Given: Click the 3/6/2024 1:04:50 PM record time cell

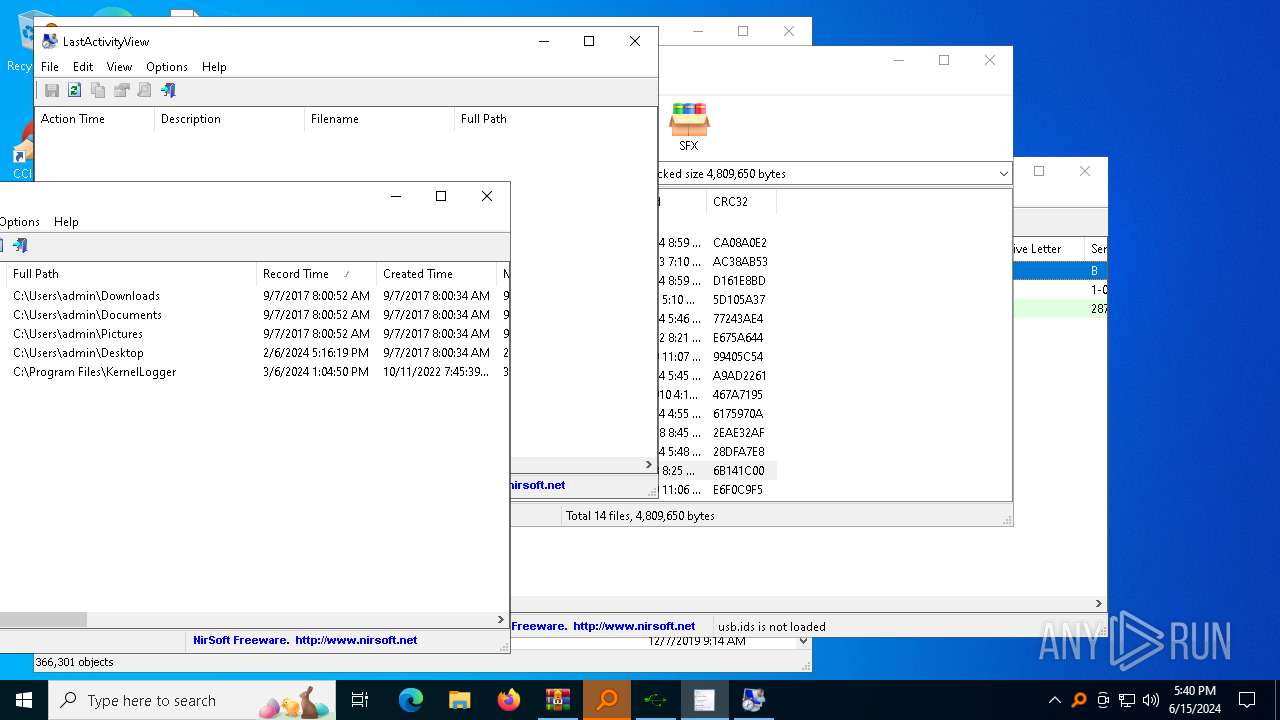Looking at the screenshot, I should pos(316,372).
